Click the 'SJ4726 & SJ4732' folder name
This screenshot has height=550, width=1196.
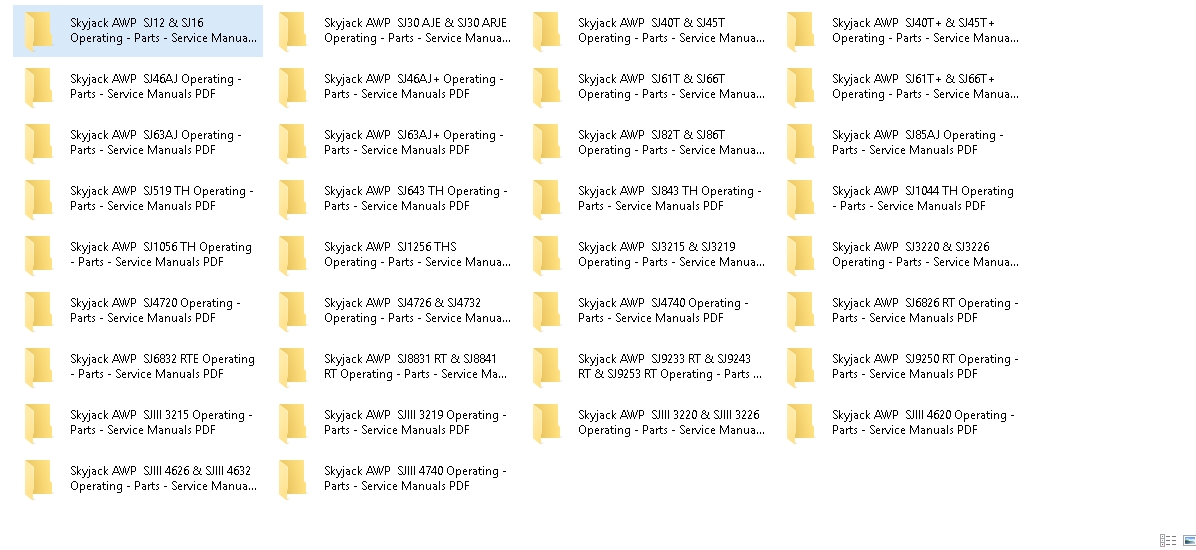417,310
